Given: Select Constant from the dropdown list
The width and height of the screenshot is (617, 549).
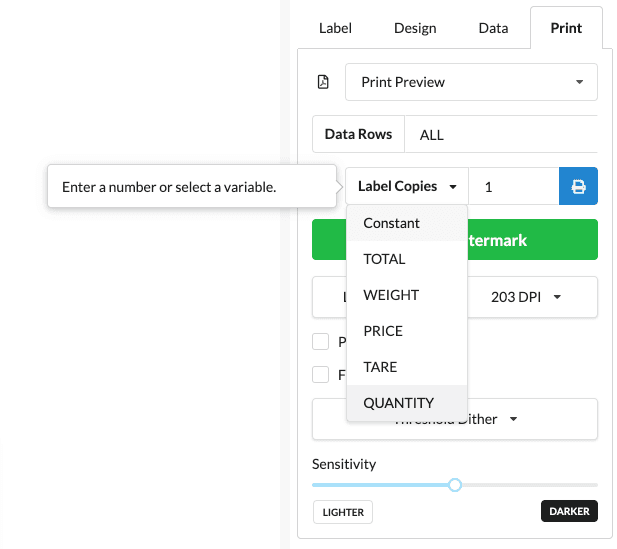Looking at the screenshot, I should click(x=392, y=223).
